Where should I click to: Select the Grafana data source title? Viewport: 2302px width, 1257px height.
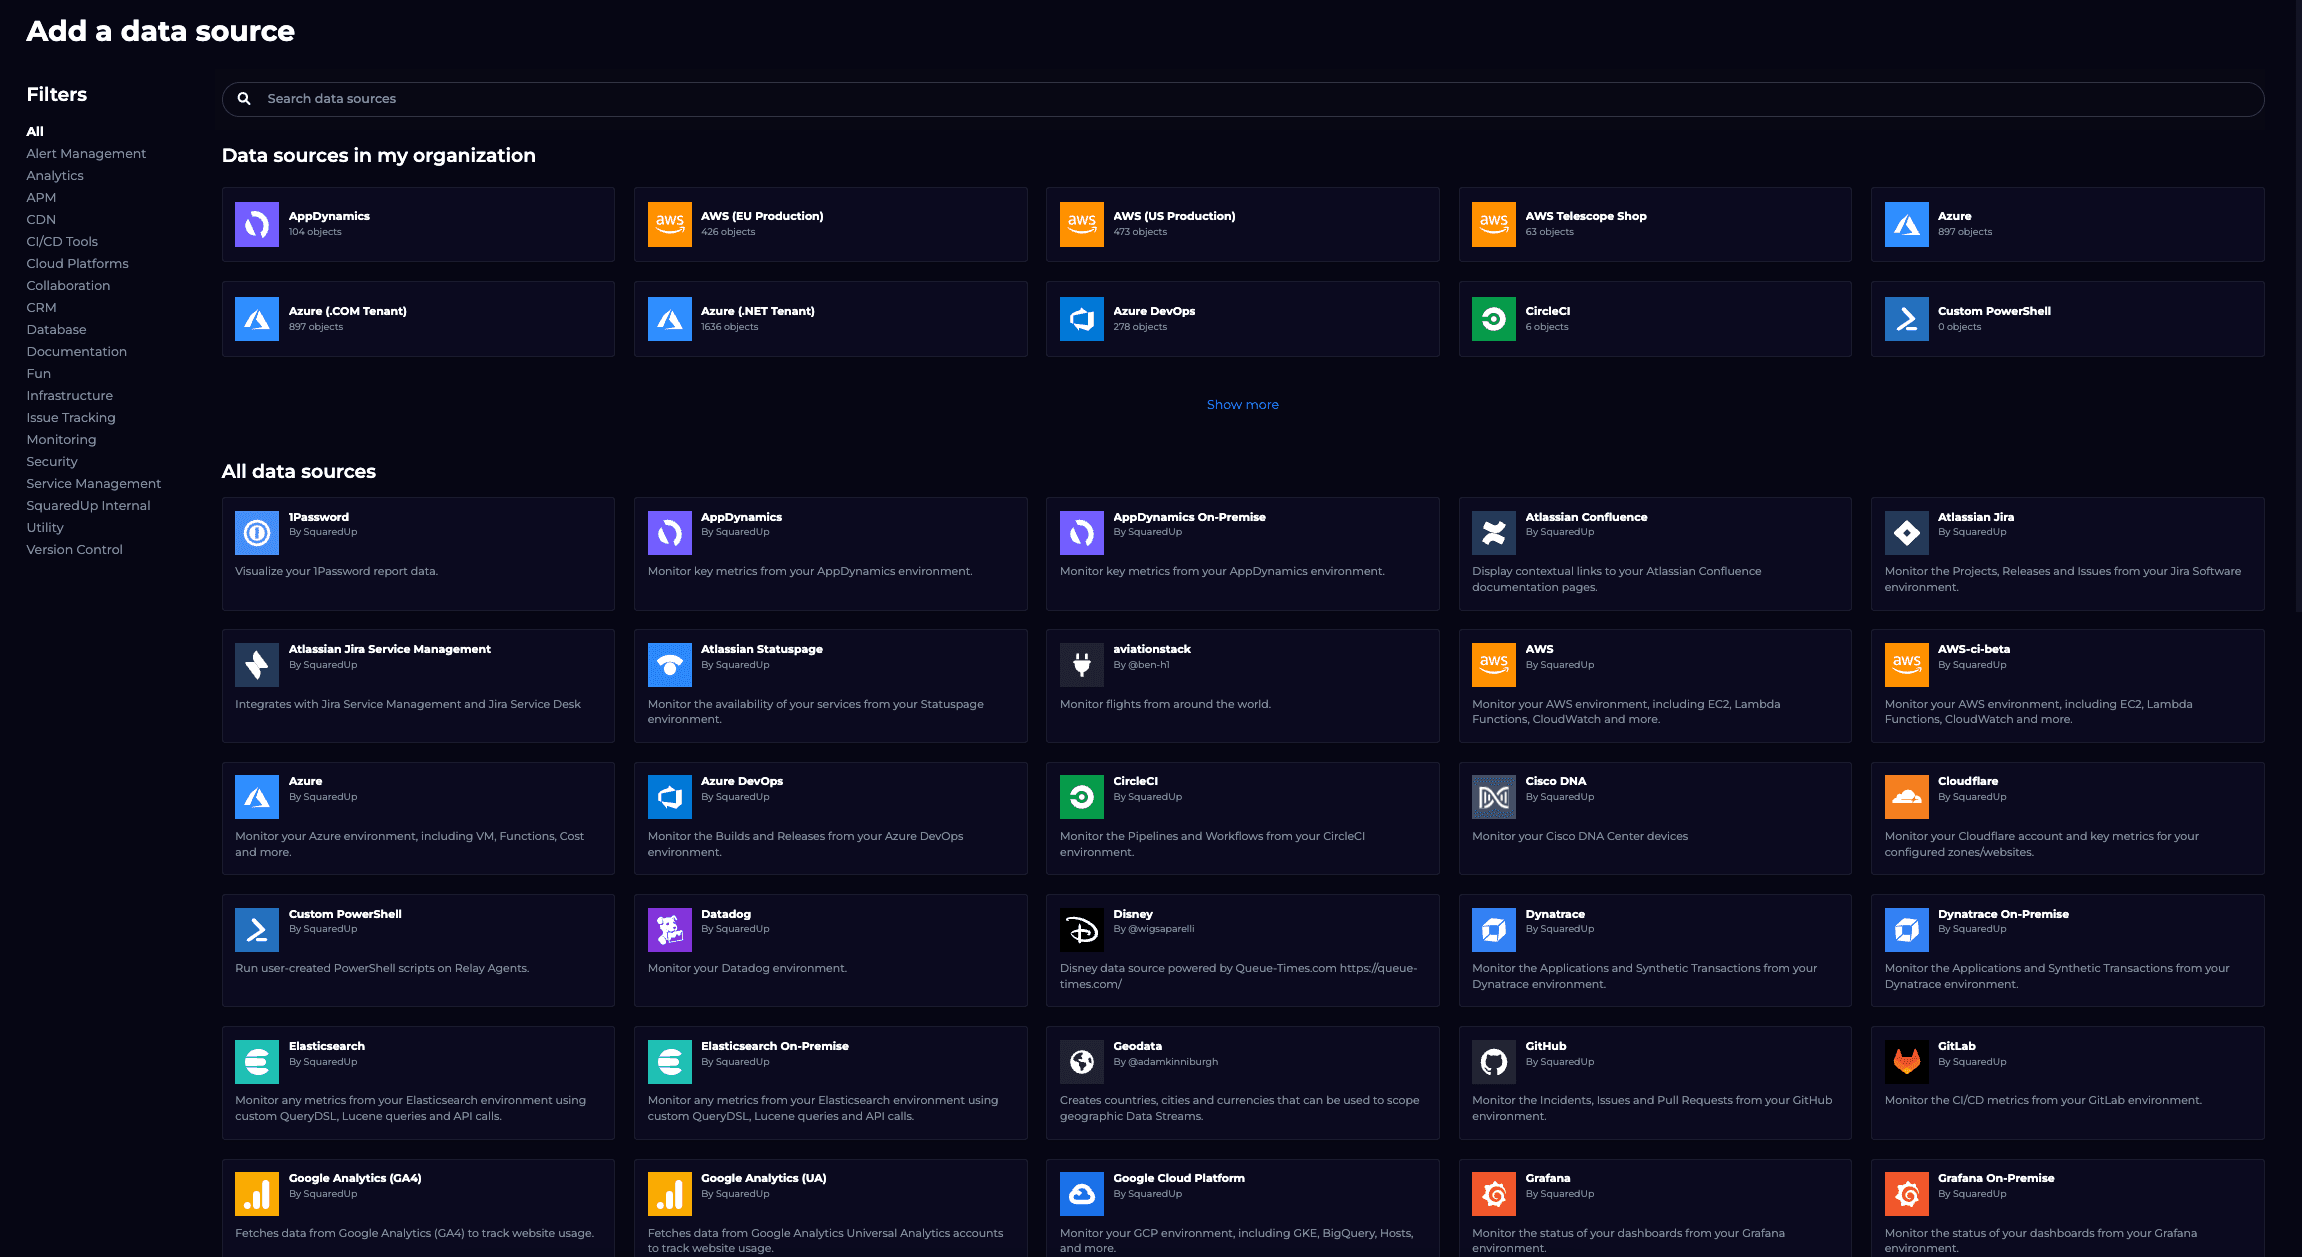[1547, 1178]
